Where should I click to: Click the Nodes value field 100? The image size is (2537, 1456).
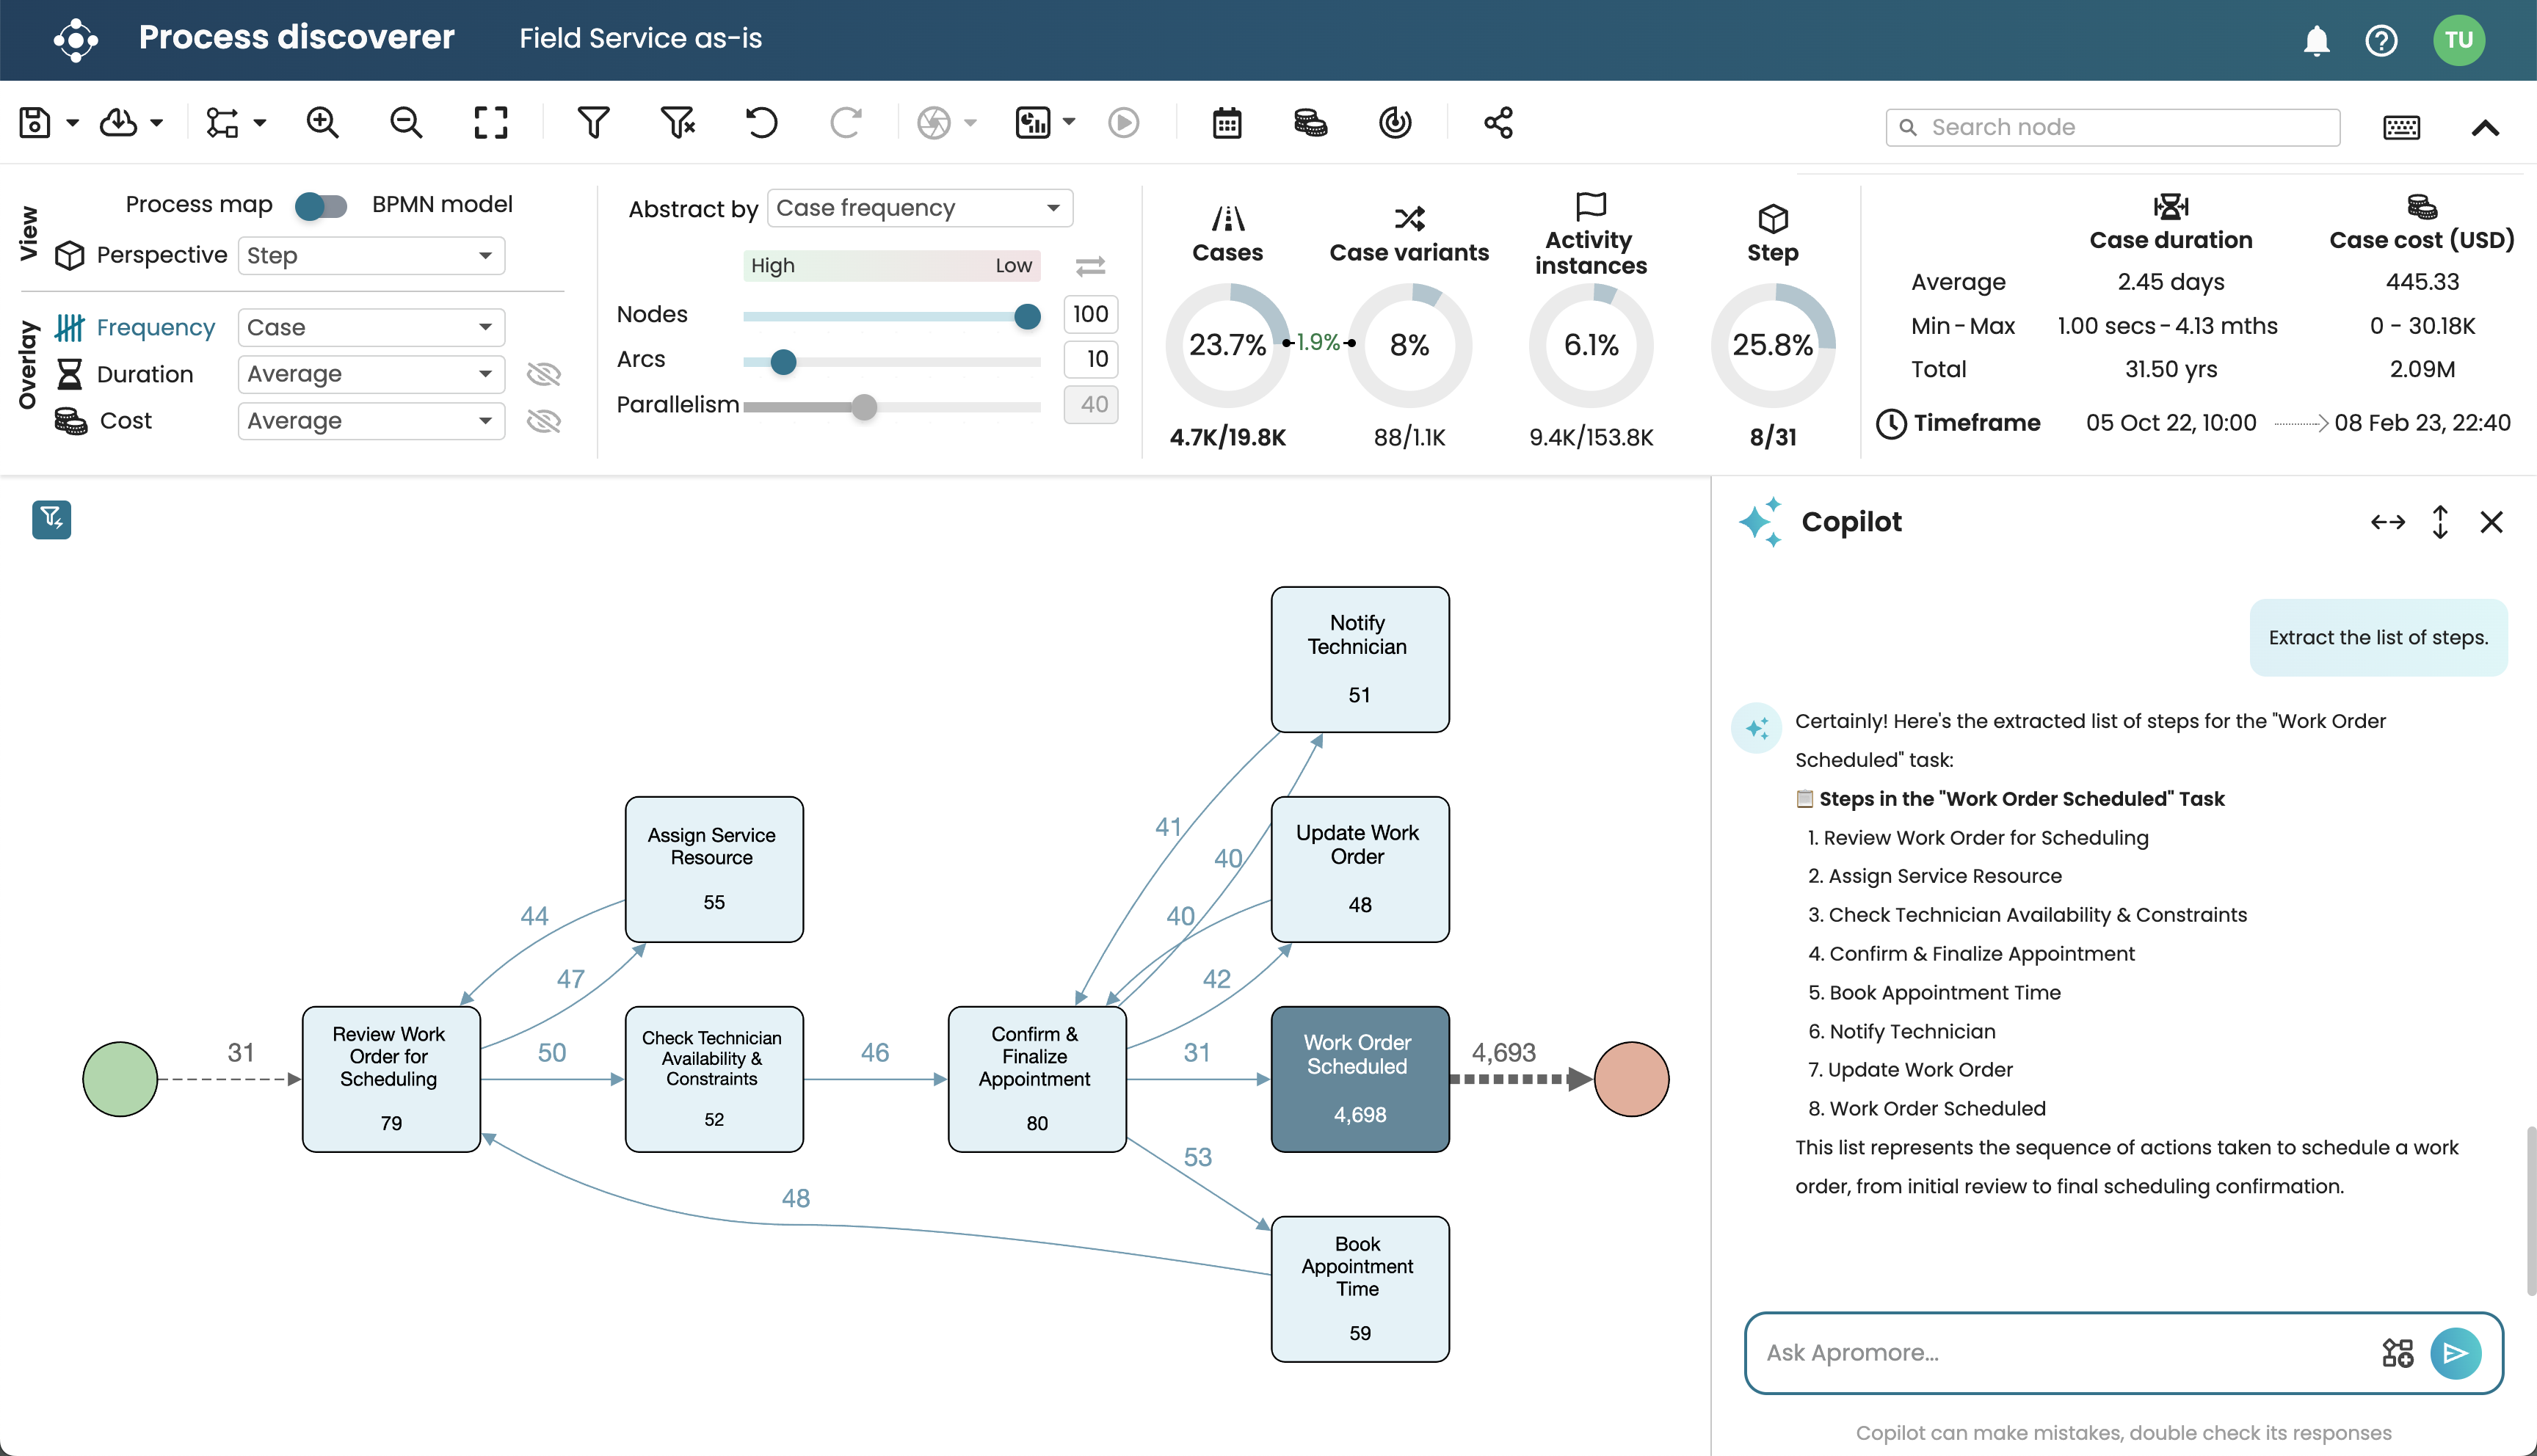pyautogui.click(x=1090, y=314)
